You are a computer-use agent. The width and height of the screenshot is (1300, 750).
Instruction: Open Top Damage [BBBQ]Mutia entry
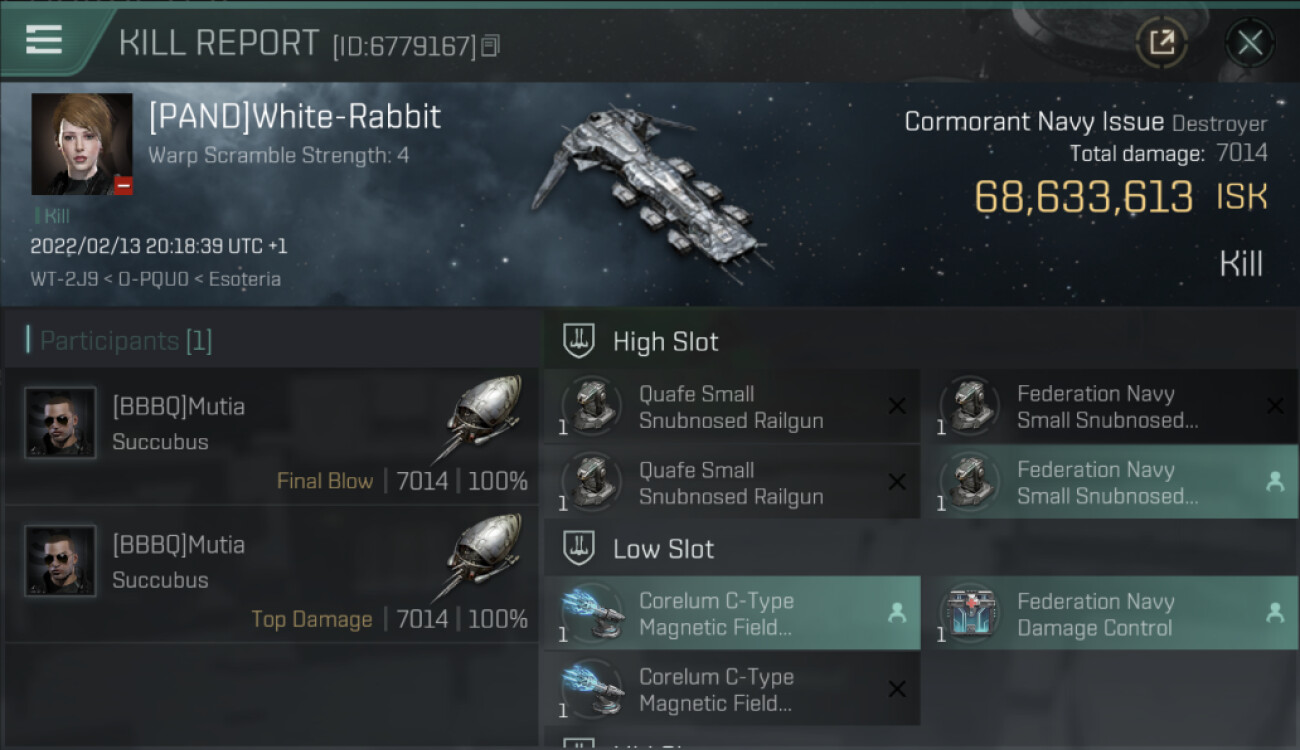272,575
